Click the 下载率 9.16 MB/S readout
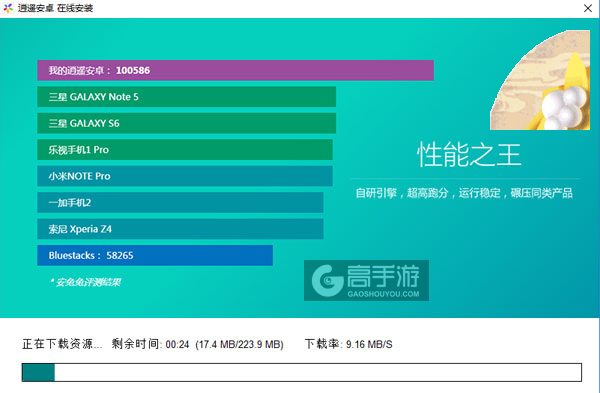The width and height of the screenshot is (600, 393). pos(348,344)
